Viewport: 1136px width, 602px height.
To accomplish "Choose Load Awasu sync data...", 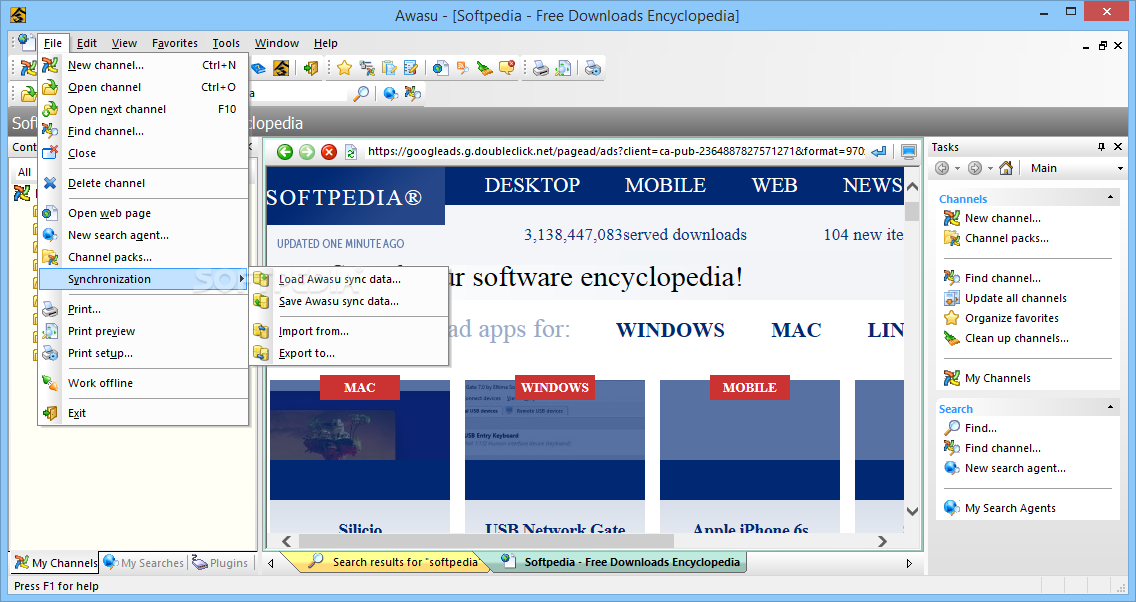I will [x=349, y=279].
